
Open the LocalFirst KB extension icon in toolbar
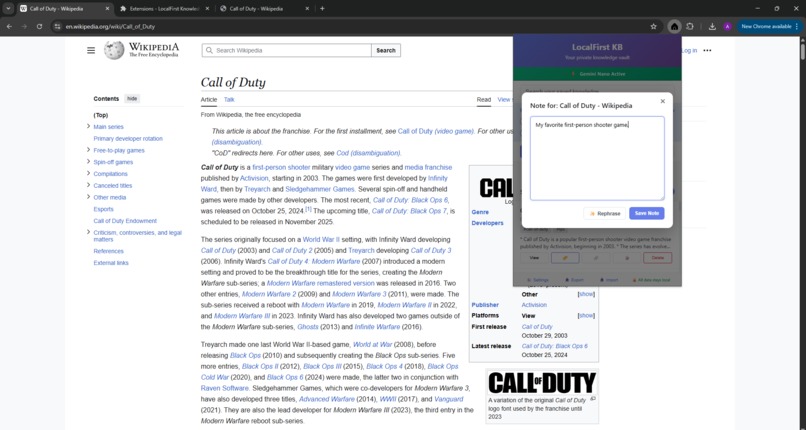point(674,27)
